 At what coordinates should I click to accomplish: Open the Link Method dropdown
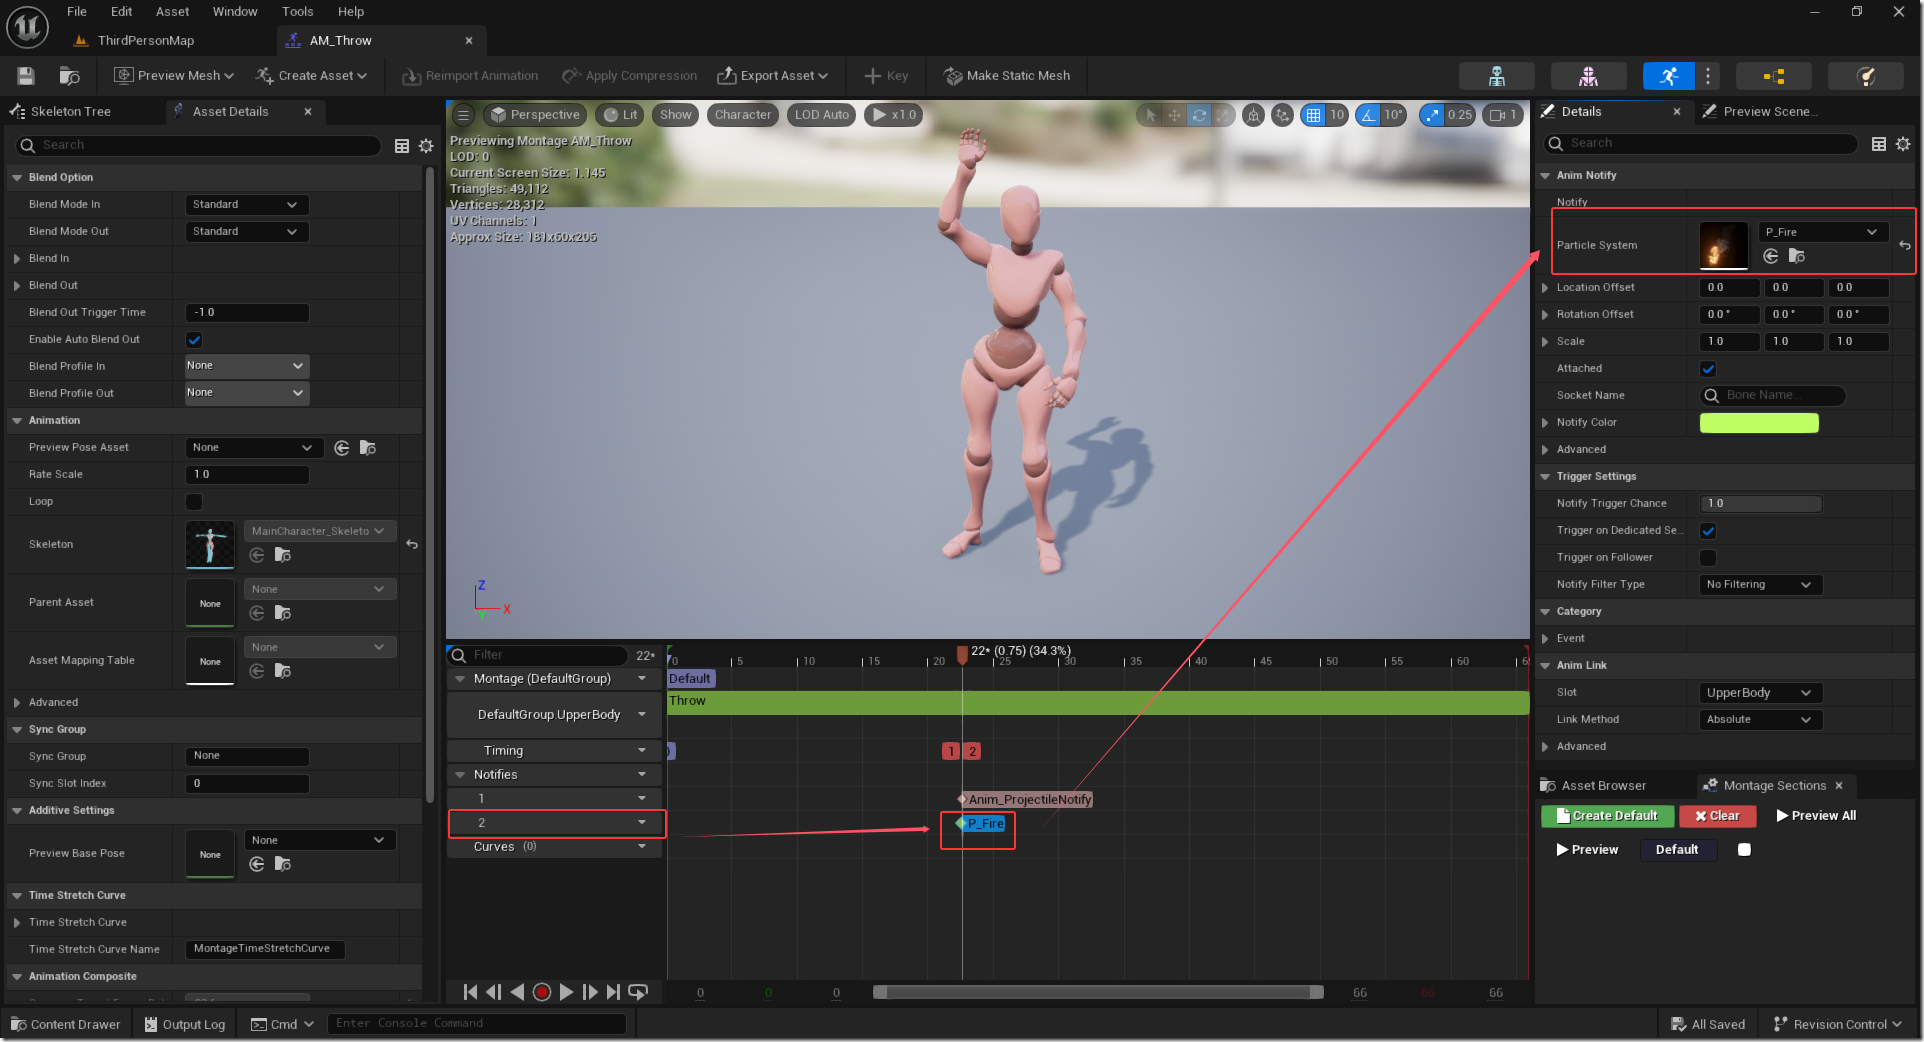[1760, 720]
